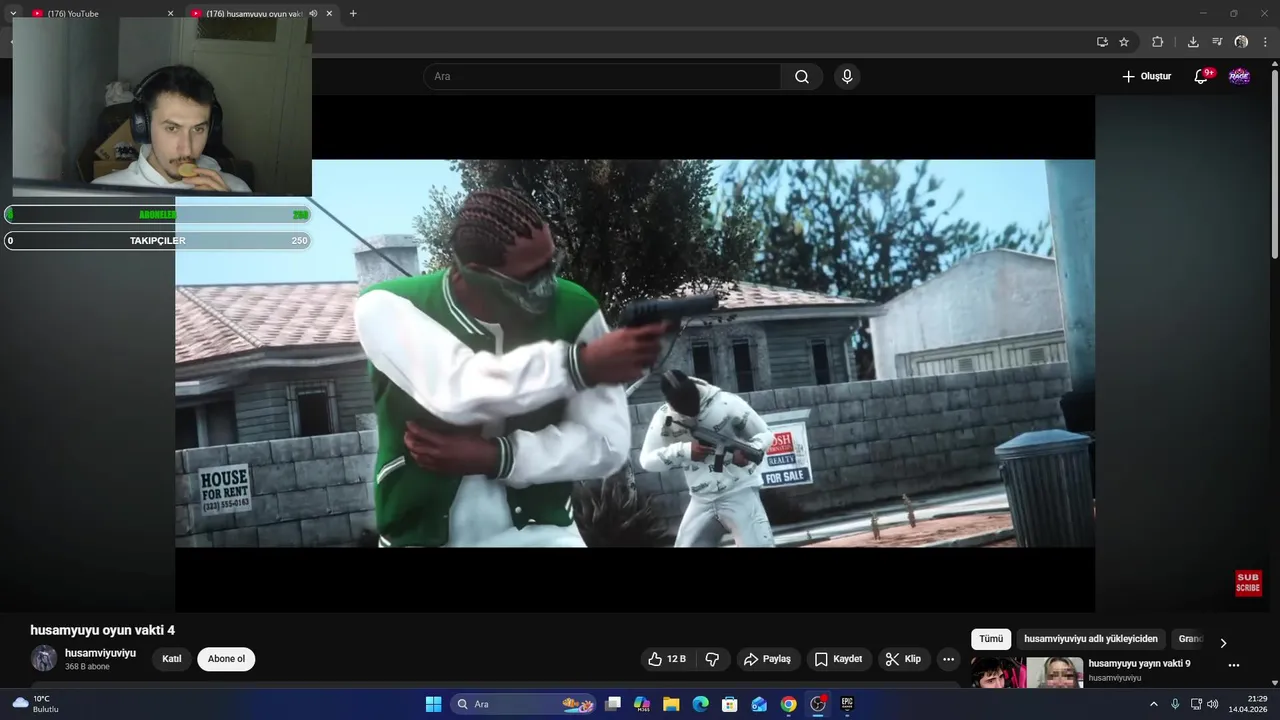Open Chrome downloads icon
Viewport: 1280px width, 720px height.
click(1193, 42)
